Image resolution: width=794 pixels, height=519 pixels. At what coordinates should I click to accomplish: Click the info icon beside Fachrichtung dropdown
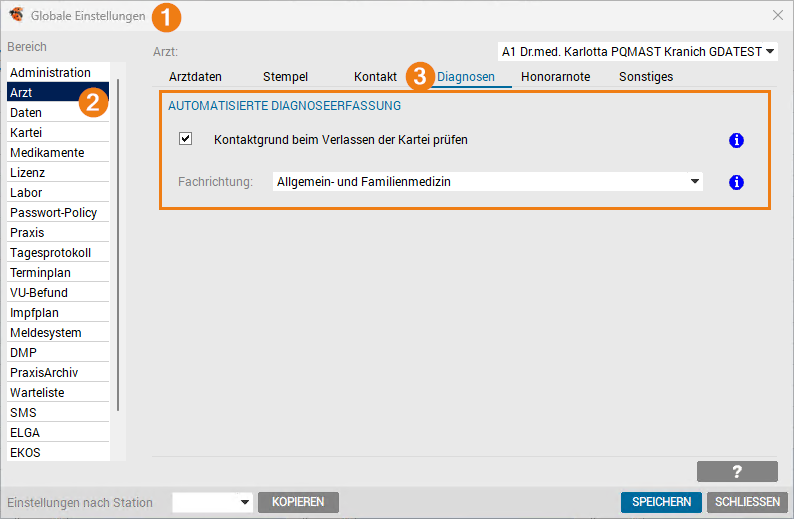tap(736, 182)
